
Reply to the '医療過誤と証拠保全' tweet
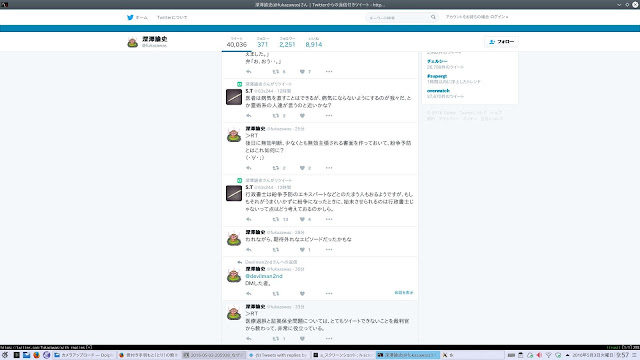(249, 338)
